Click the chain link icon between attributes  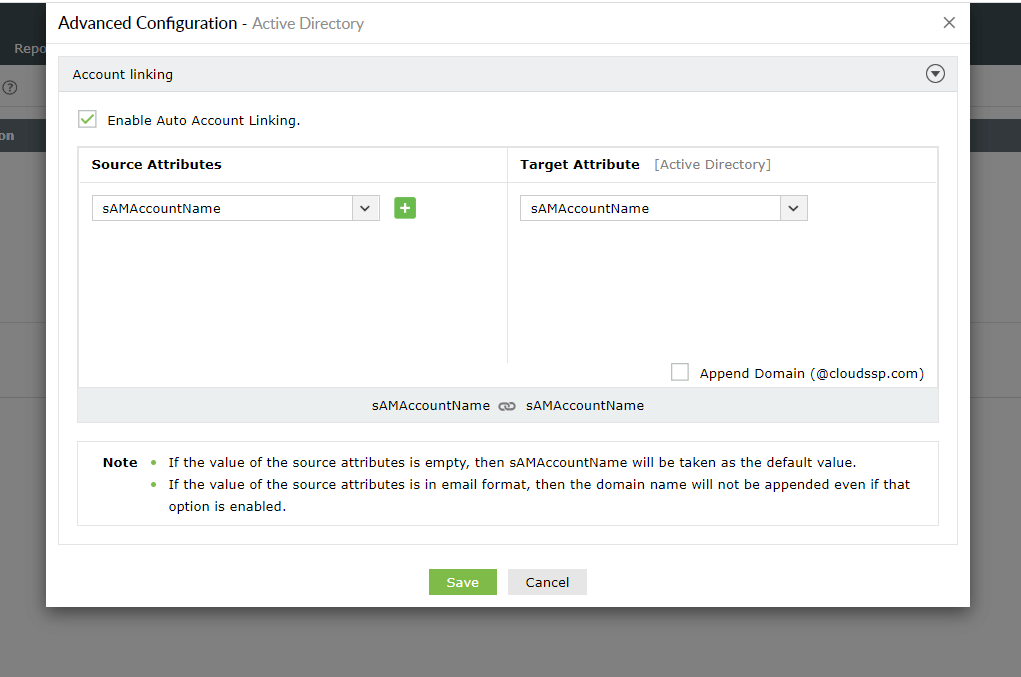point(508,406)
